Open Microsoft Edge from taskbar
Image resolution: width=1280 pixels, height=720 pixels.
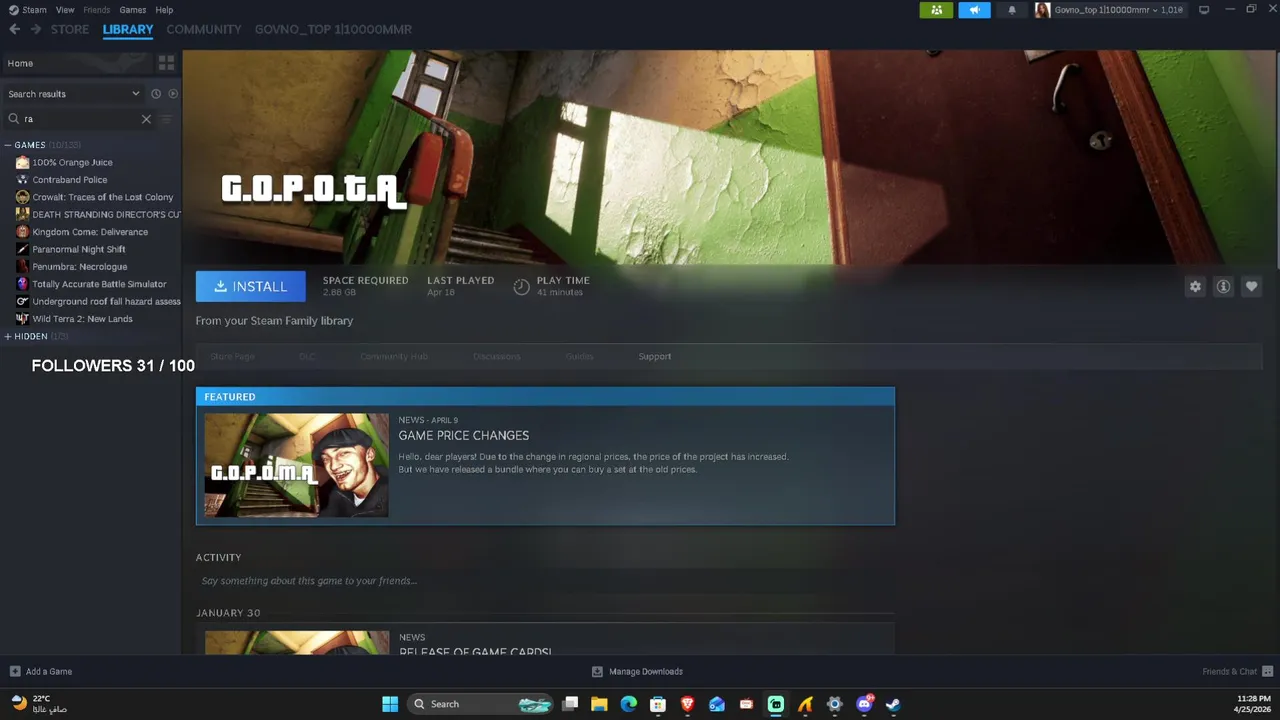(628, 704)
